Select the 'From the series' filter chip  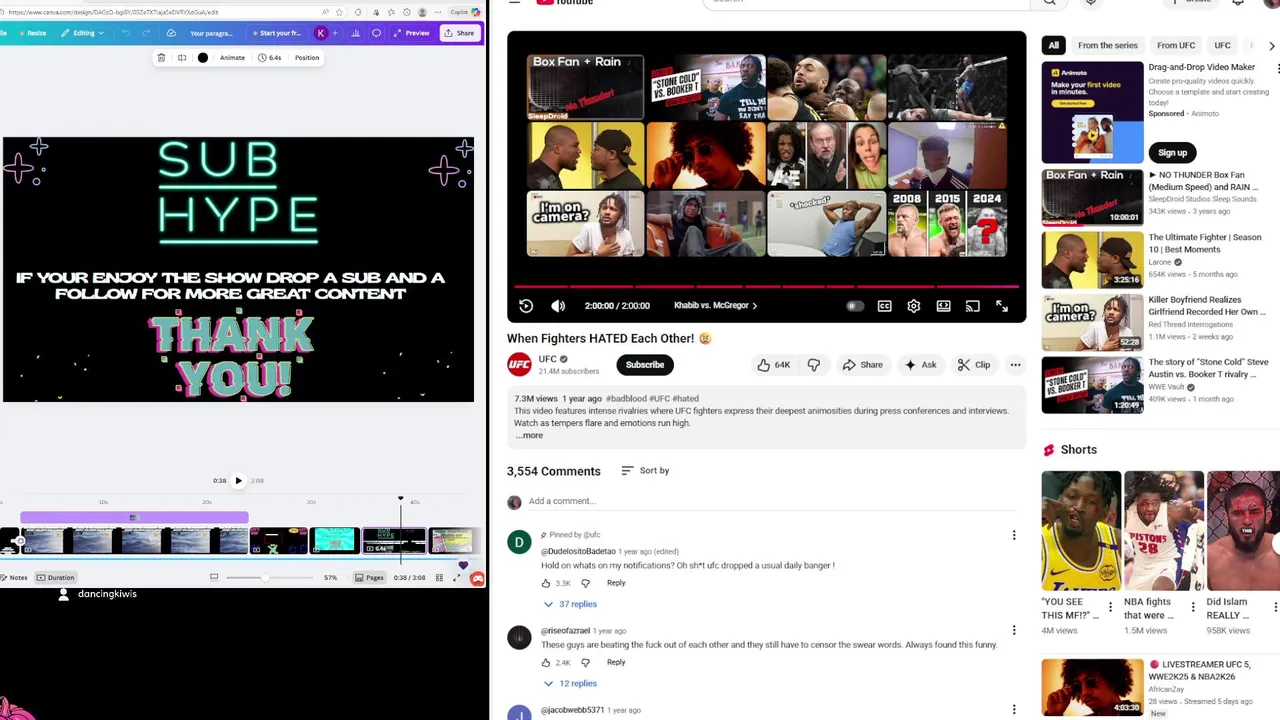tap(1108, 45)
